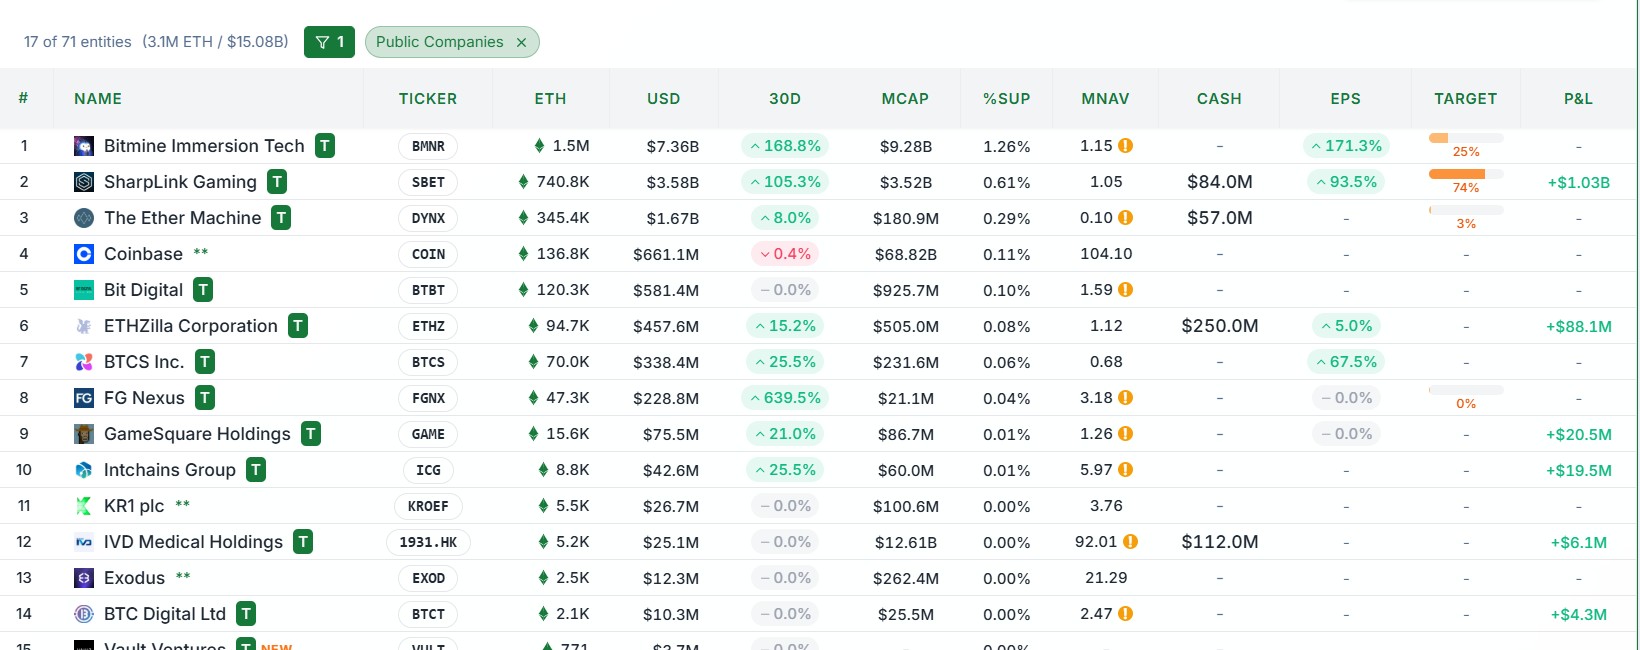Click the 1931.HK ticker badge
1640x650 pixels.
click(x=428, y=542)
